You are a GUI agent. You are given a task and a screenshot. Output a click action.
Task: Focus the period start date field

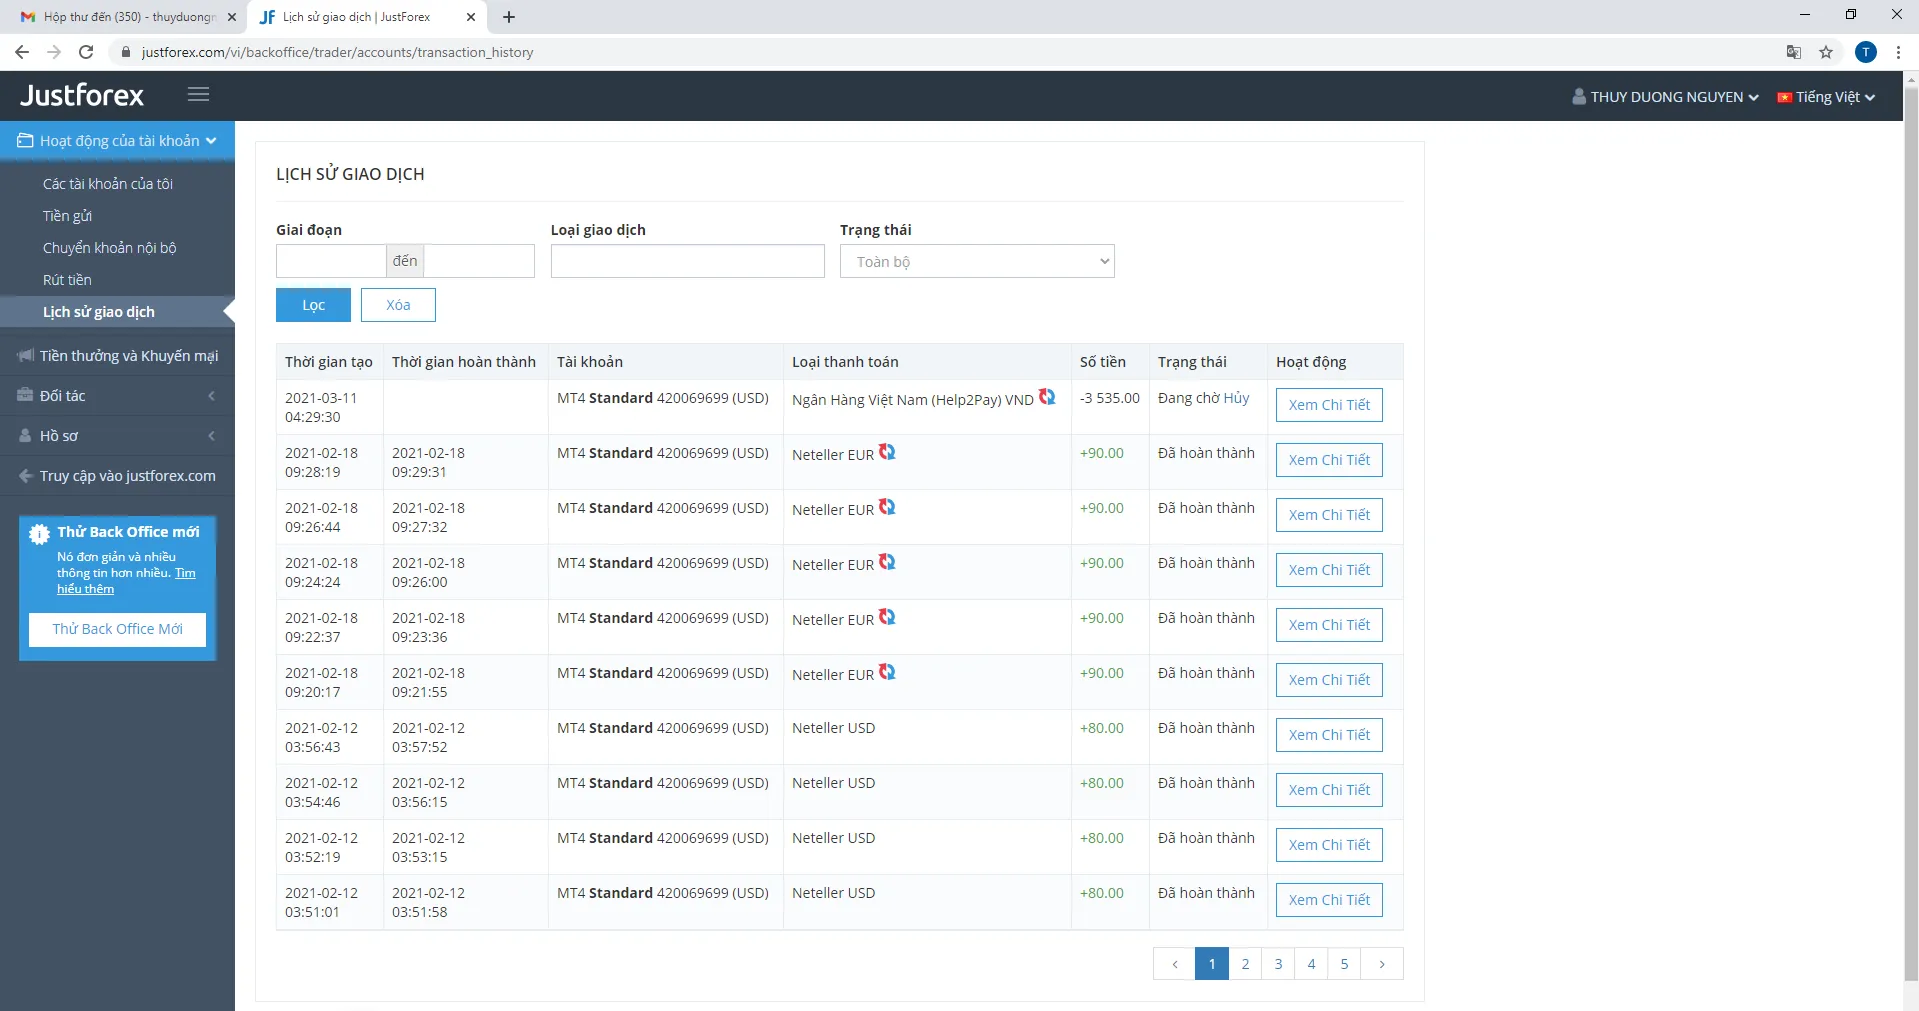click(x=331, y=261)
